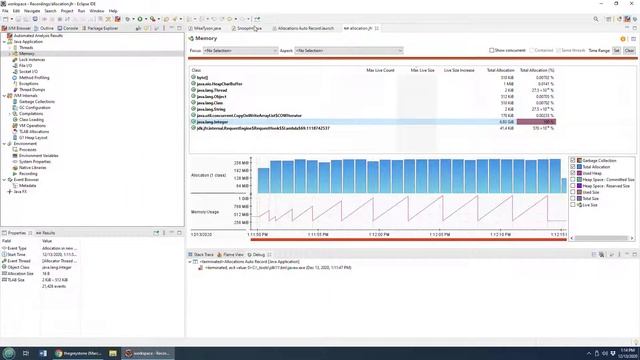The height and width of the screenshot is (360, 640).
Task: Collapse the Event Browser tree node
Action: (x=4, y=180)
